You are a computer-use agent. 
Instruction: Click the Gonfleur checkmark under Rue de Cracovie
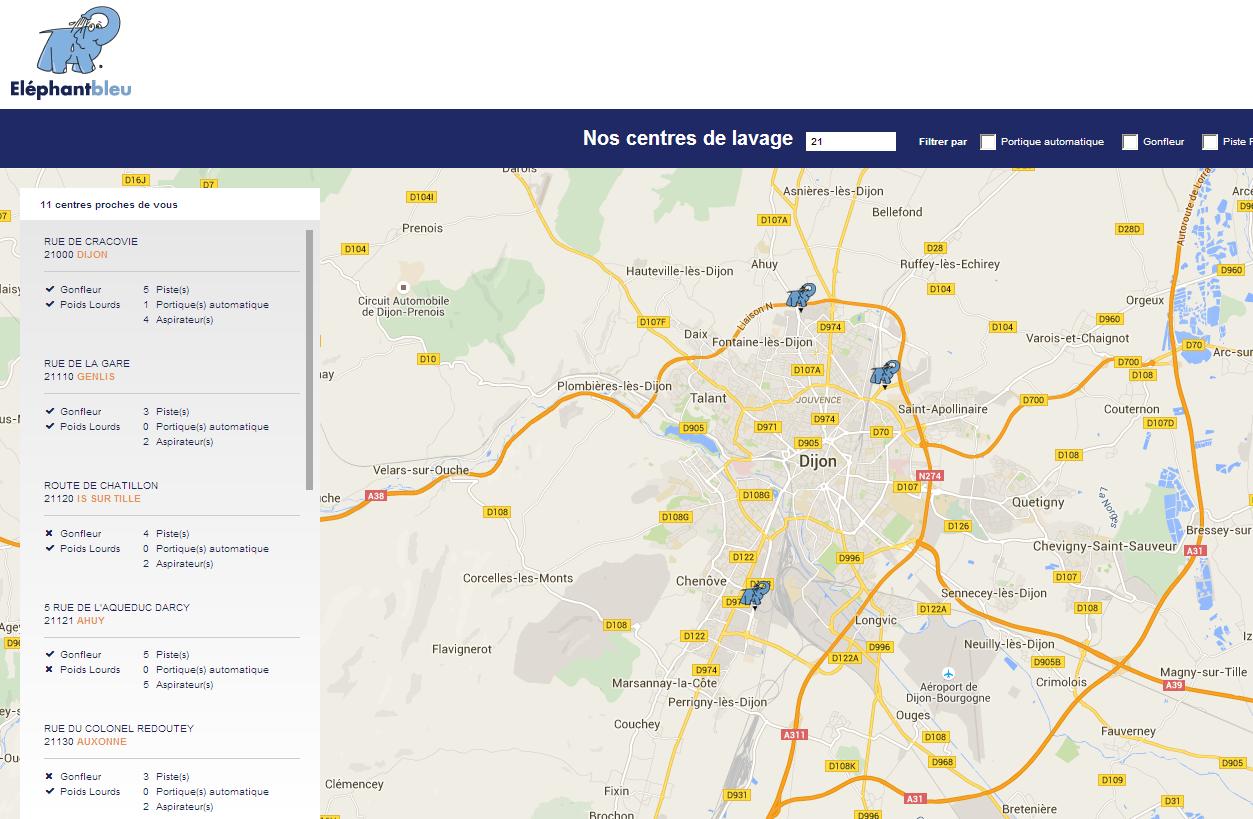[49, 289]
